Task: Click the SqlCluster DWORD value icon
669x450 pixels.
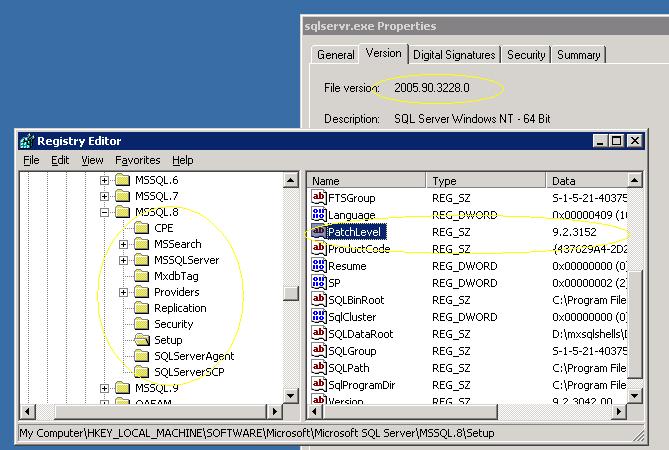Action: (x=319, y=317)
